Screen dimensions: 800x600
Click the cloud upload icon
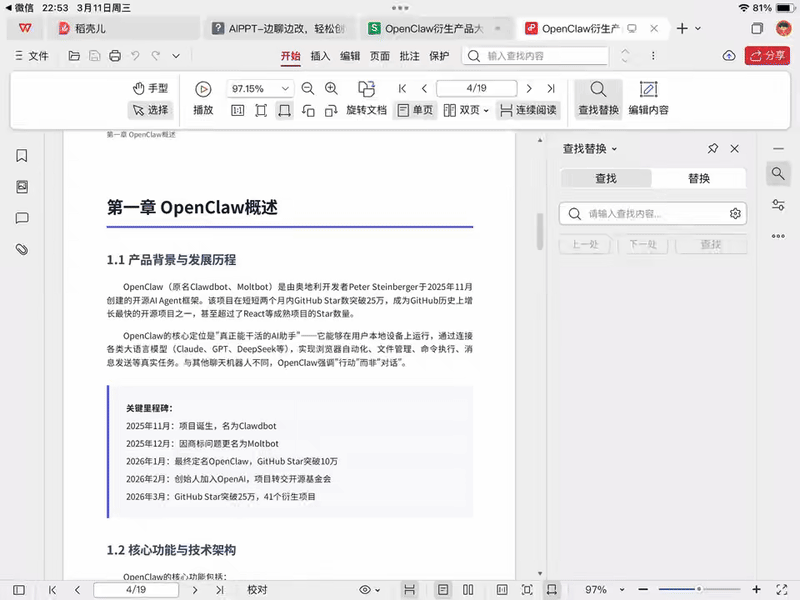[x=729, y=56]
